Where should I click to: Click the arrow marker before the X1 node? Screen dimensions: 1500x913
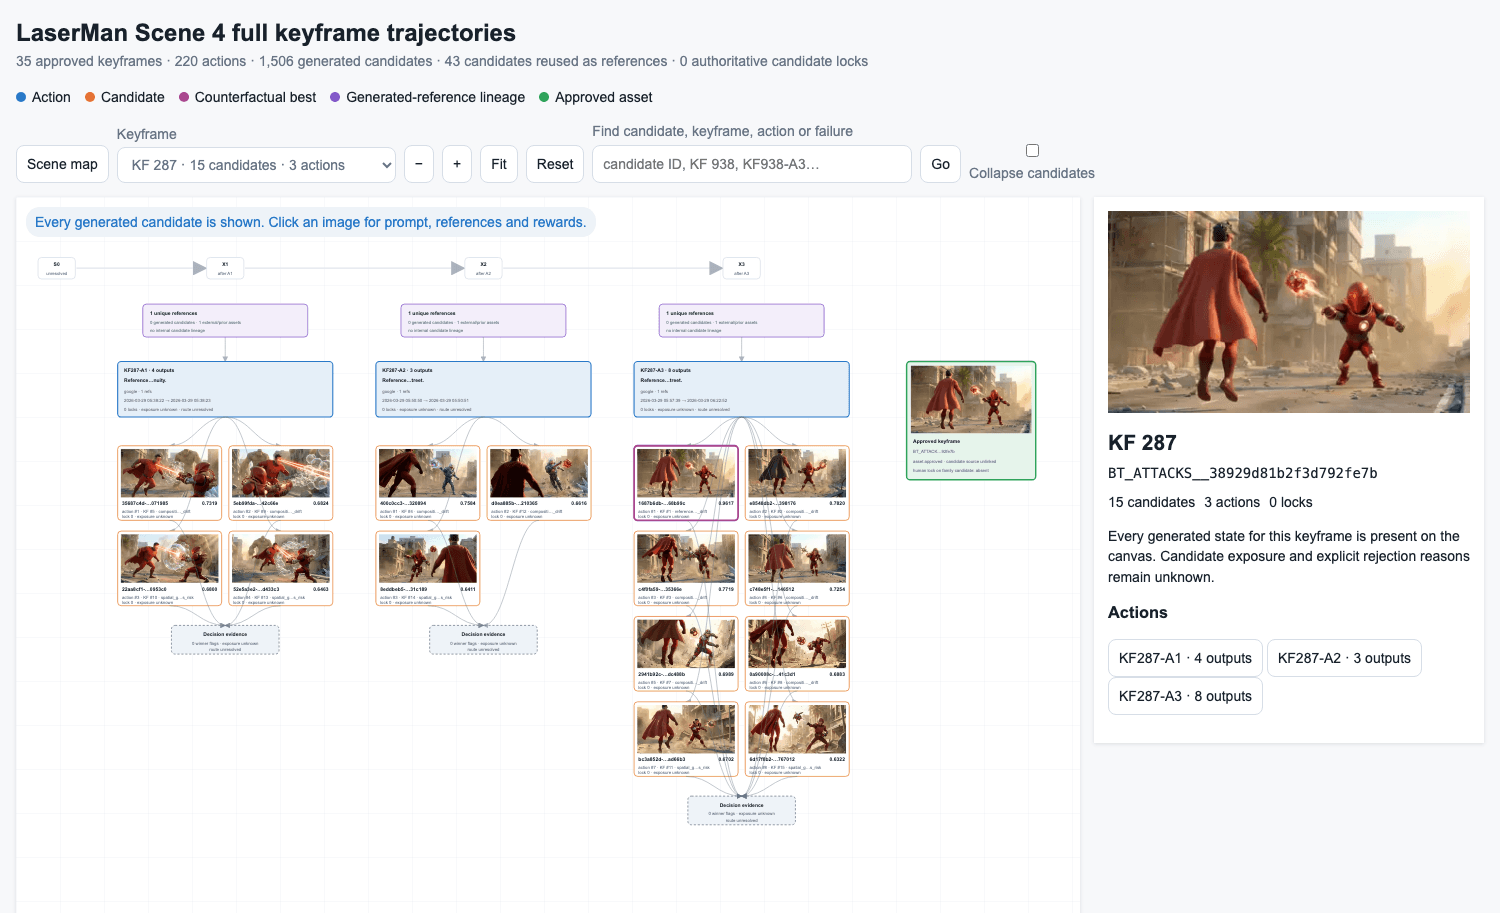[x=199, y=268]
